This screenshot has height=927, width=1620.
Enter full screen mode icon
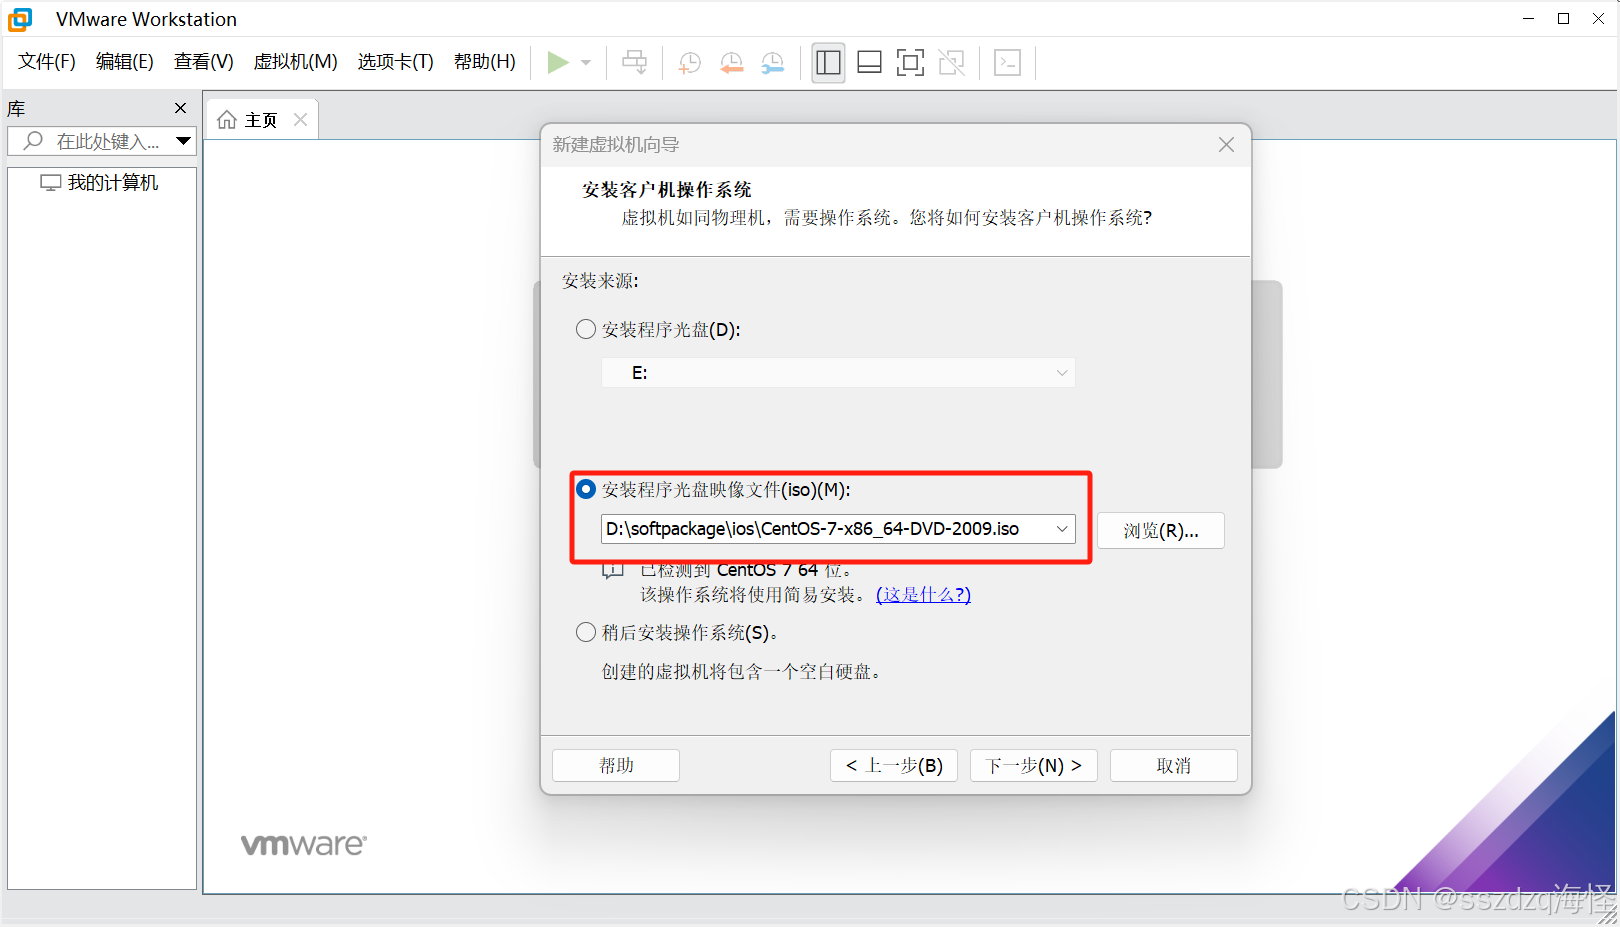click(910, 63)
